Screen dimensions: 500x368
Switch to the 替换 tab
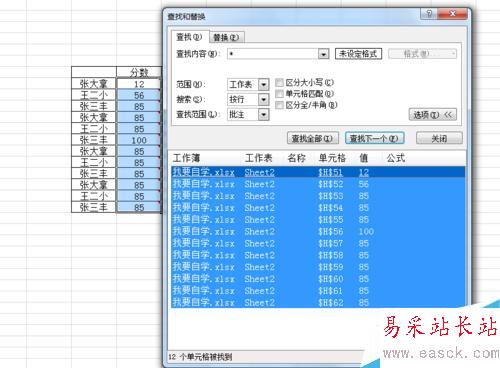[x=226, y=37]
